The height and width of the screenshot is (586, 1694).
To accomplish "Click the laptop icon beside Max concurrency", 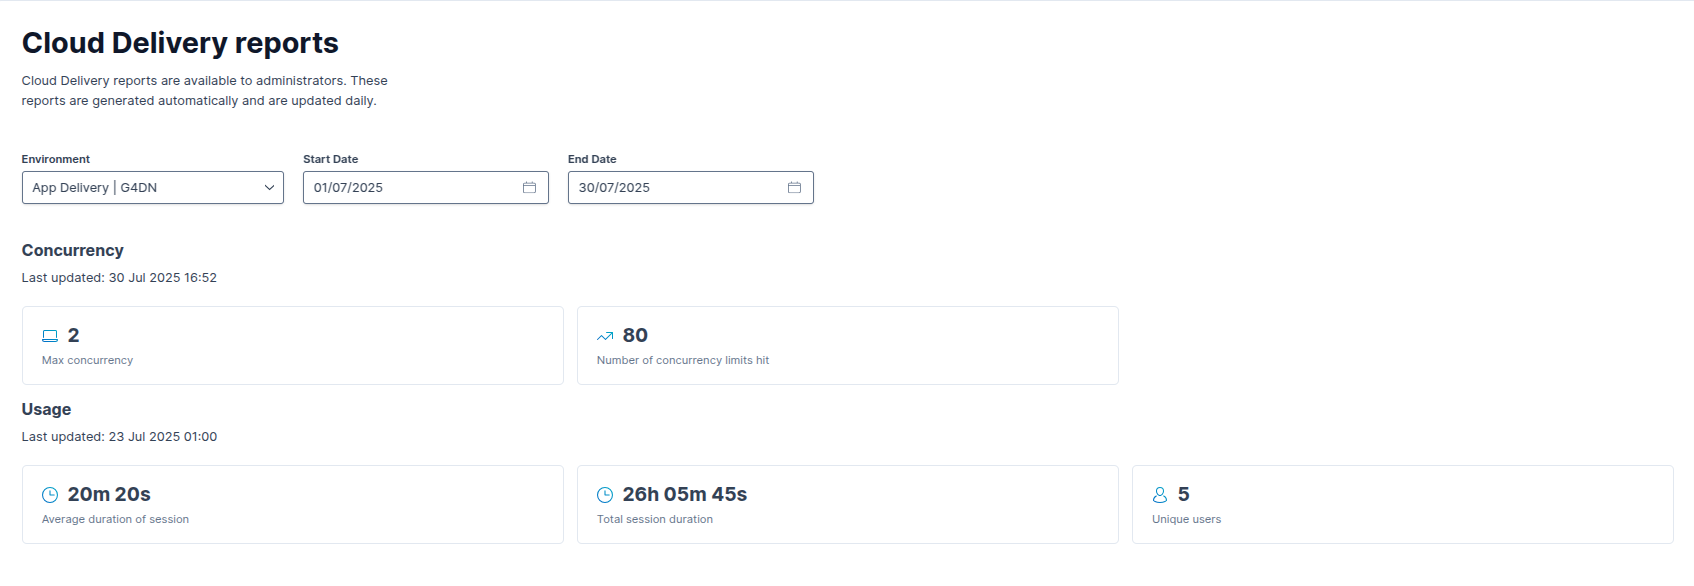I will (50, 336).
